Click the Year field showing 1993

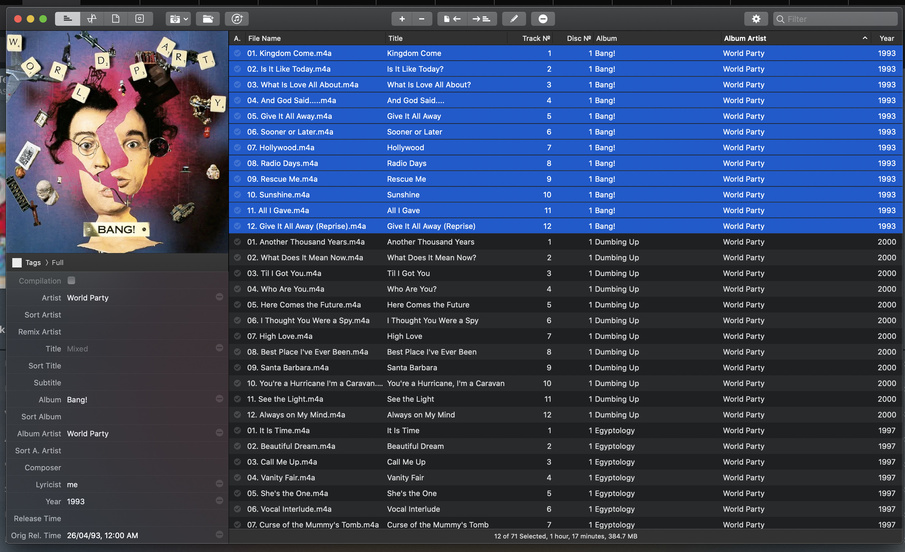point(140,501)
